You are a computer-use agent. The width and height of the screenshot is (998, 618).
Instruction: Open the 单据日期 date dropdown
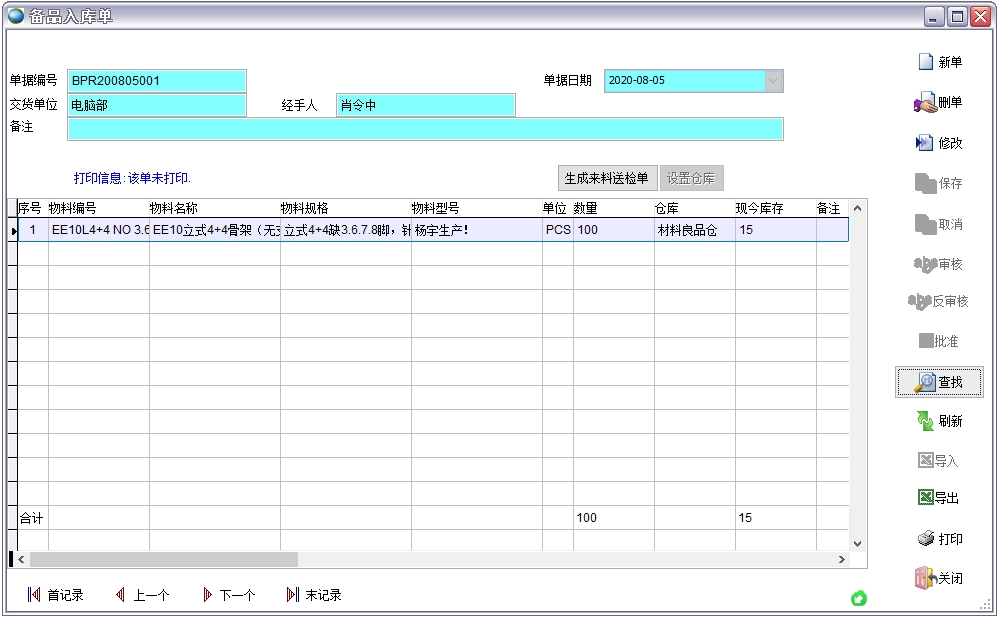click(x=774, y=81)
